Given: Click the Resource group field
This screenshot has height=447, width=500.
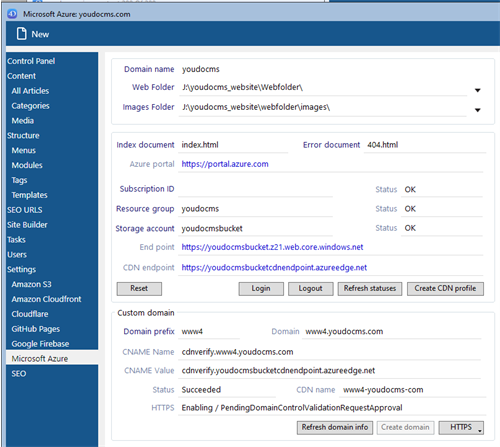Looking at the screenshot, I should pyautogui.click(x=255, y=209).
